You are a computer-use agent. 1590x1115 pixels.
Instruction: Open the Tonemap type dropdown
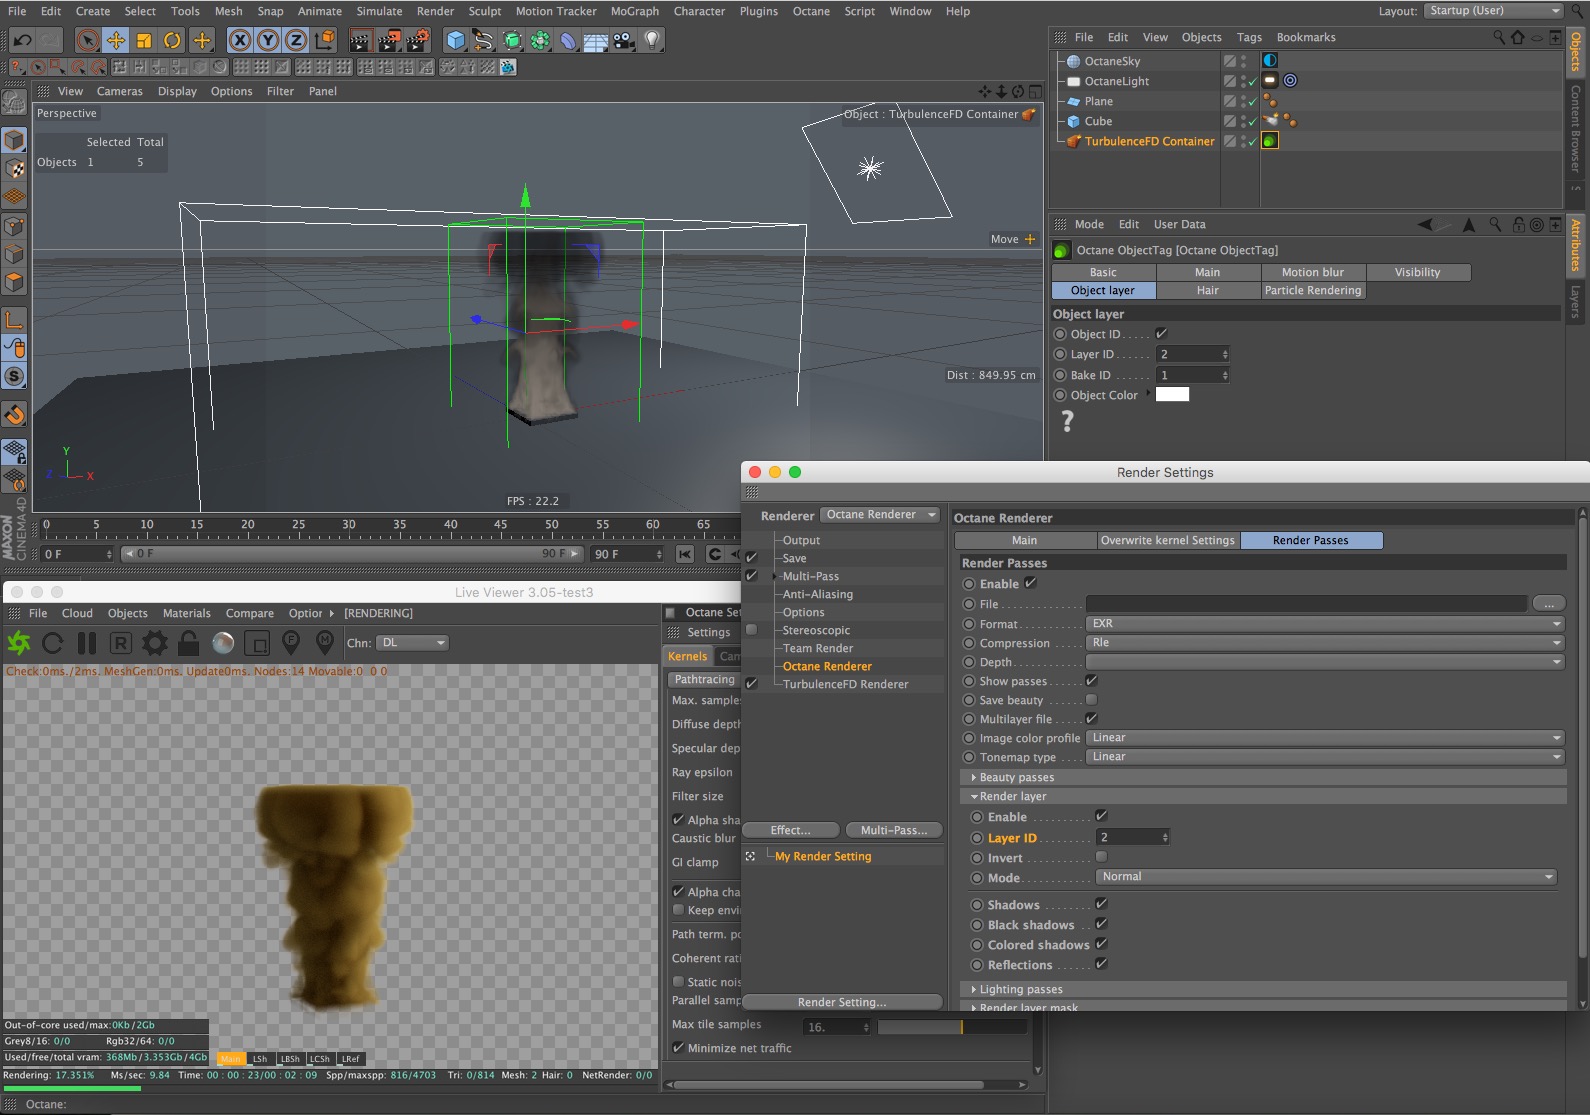point(1325,757)
